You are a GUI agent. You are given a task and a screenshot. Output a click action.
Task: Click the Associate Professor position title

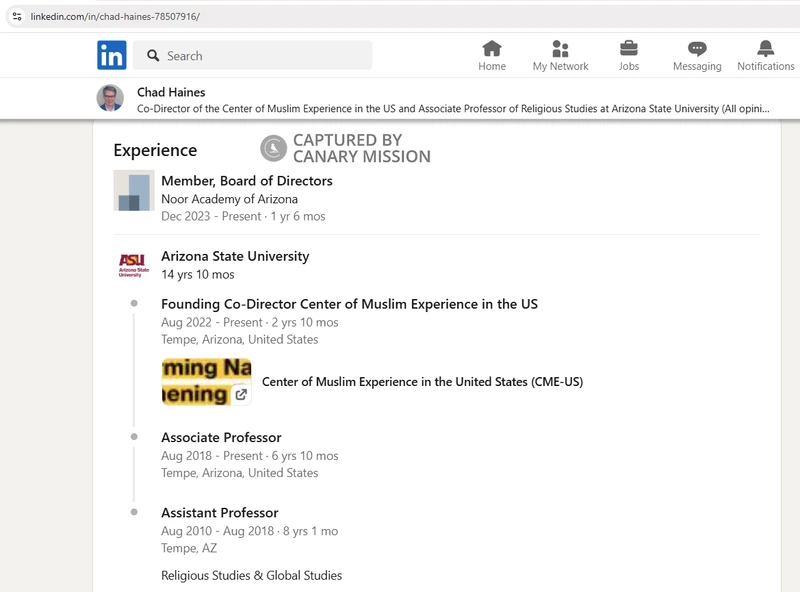[x=221, y=437]
